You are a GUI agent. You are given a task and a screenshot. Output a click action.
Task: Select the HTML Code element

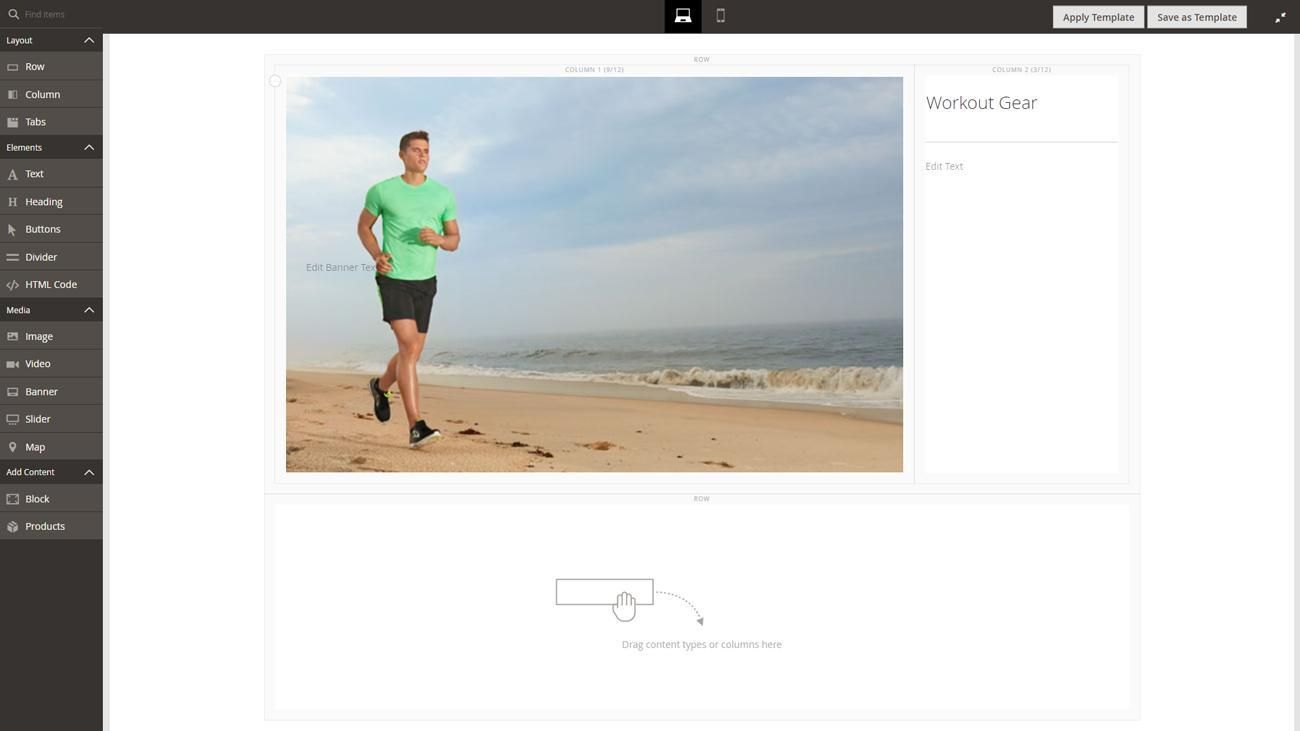[50, 284]
